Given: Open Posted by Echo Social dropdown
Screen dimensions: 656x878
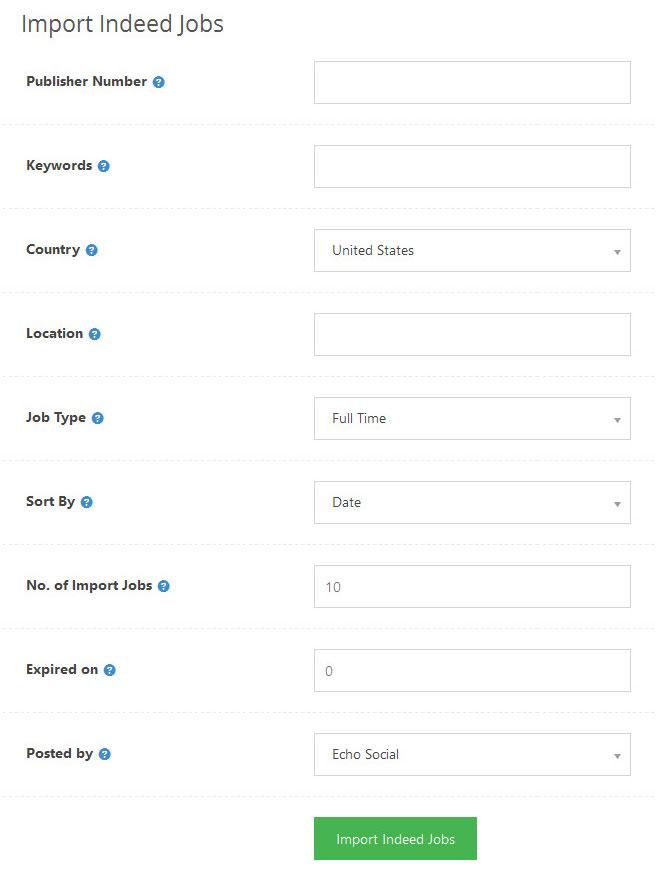Looking at the screenshot, I should pos(472,754).
